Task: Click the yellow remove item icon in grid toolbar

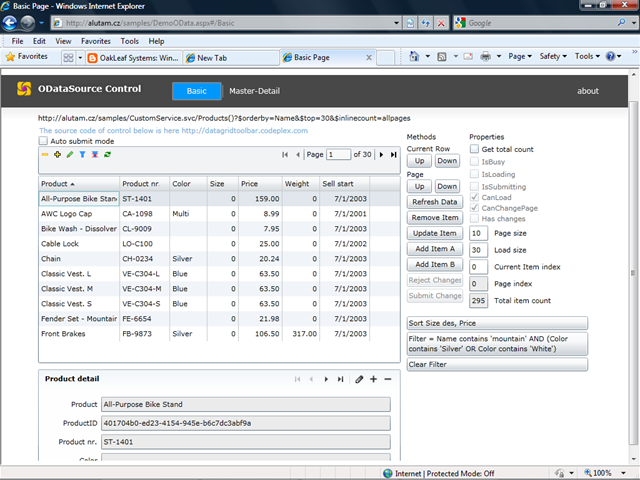Action: 44,155
